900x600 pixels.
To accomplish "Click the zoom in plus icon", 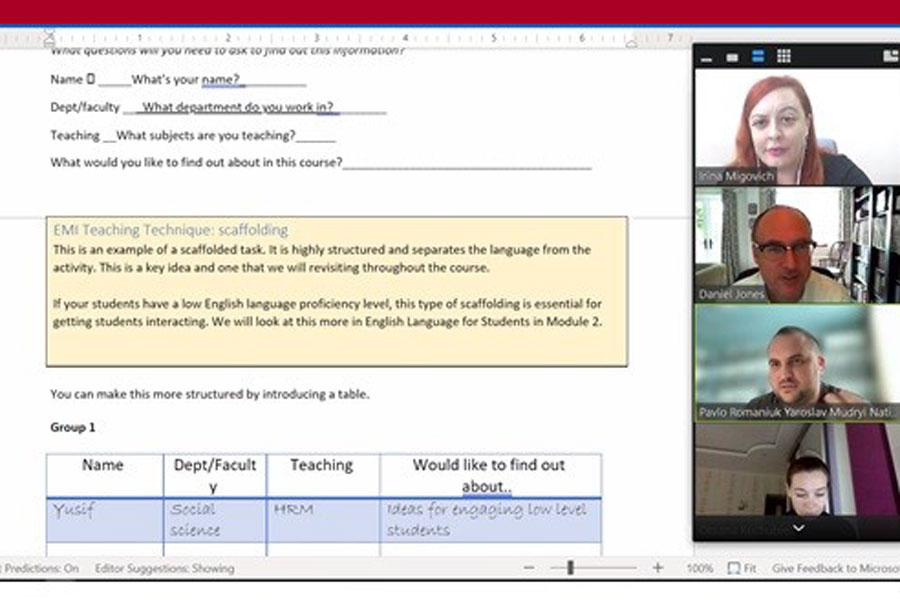I will (657, 568).
